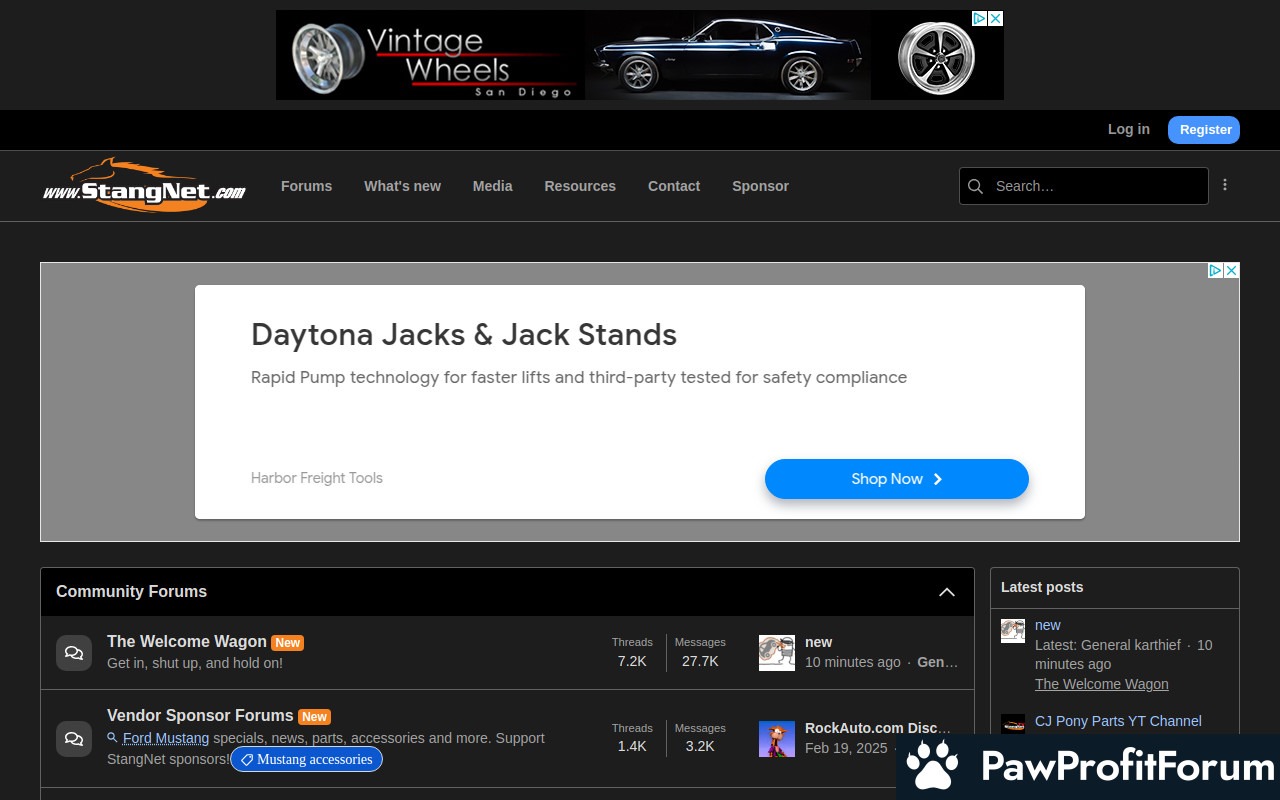
Task: Click the AdChoices icon on Daytona ad
Action: [1216, 271]
